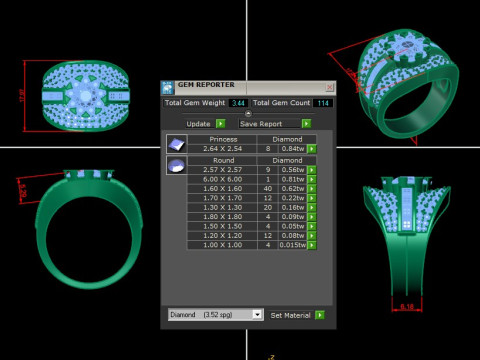The image size is (480, 360).
Task: Click the 1.00 X 1.00 size cell
Action: coord(223,245)
